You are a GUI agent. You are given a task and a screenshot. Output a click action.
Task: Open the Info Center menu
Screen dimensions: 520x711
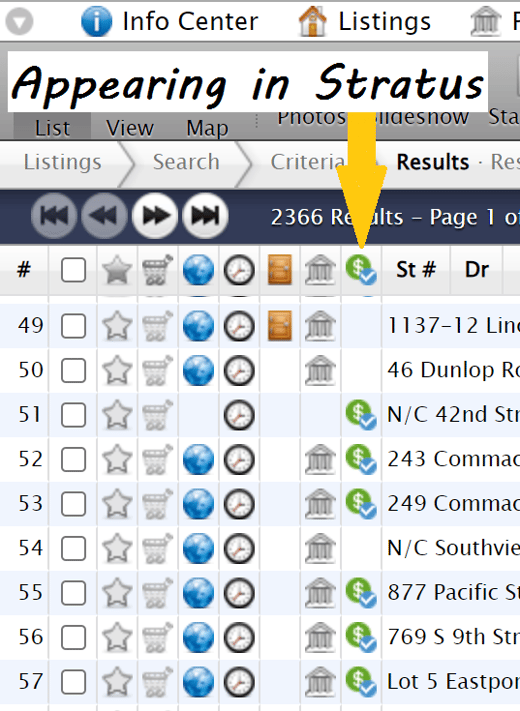tap(170, 21)
